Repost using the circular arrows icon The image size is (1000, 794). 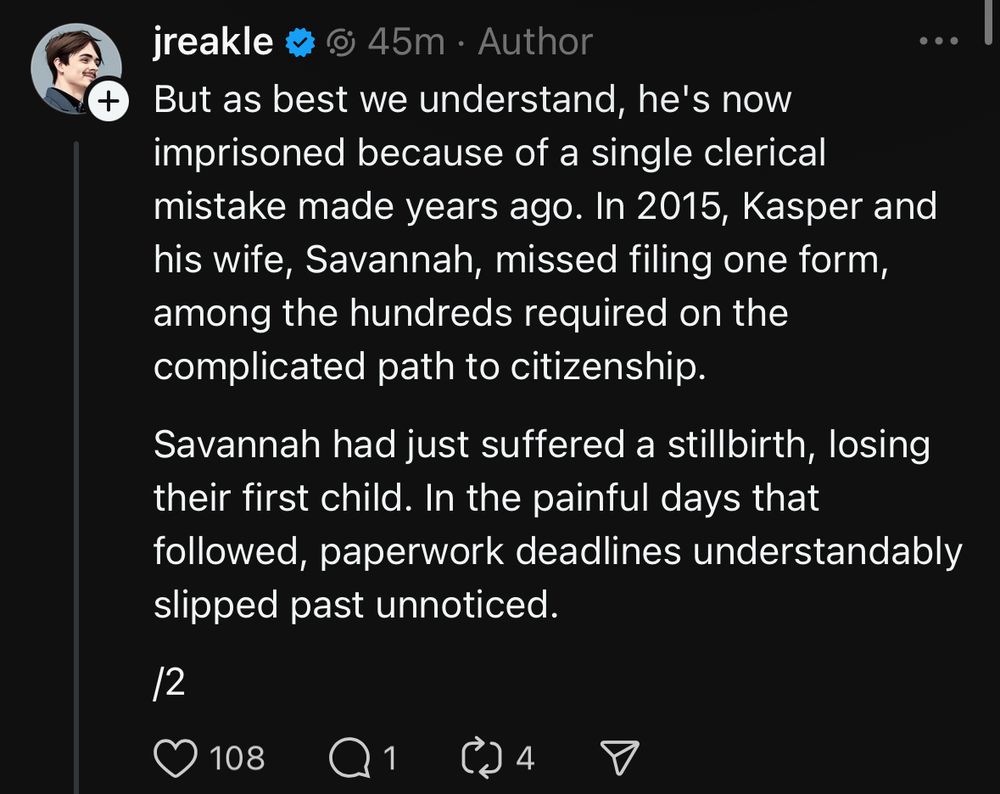click(x=480, y=758)
